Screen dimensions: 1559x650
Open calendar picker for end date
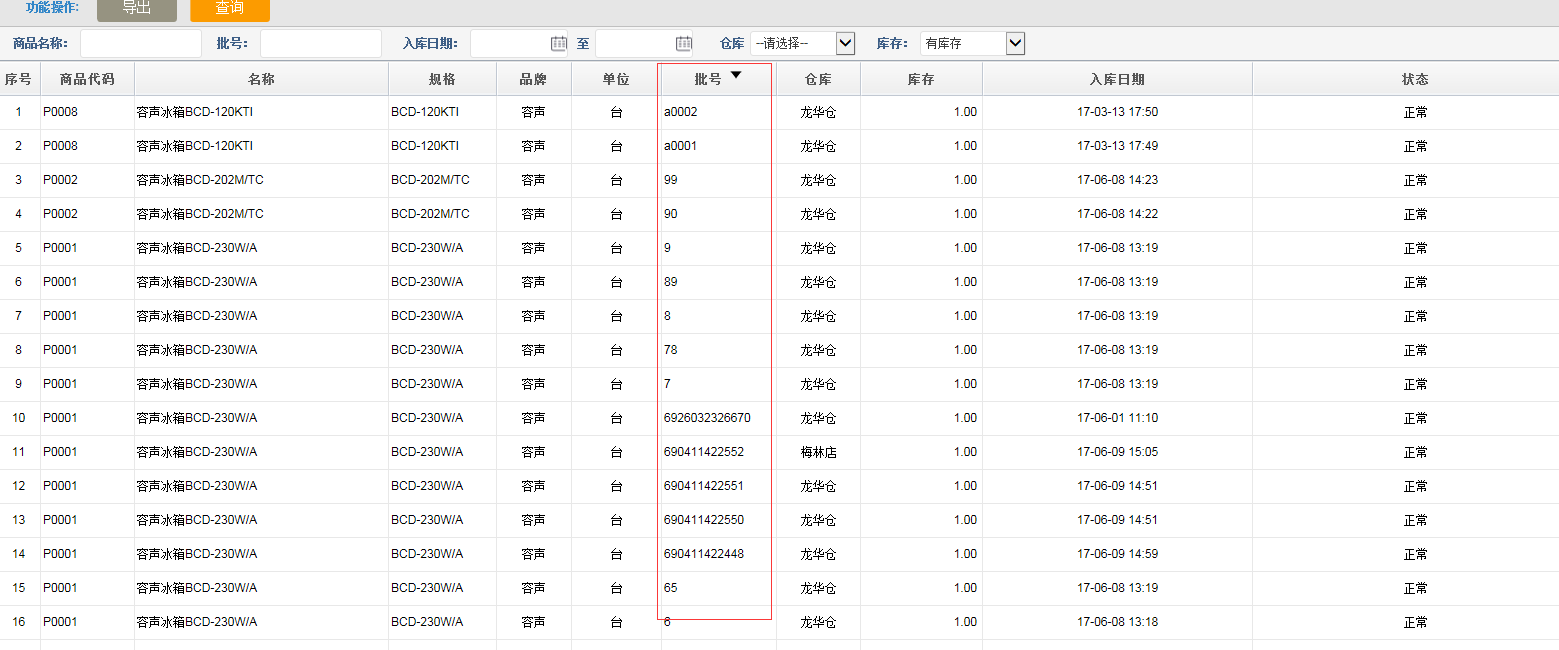[x=684, y=43]
